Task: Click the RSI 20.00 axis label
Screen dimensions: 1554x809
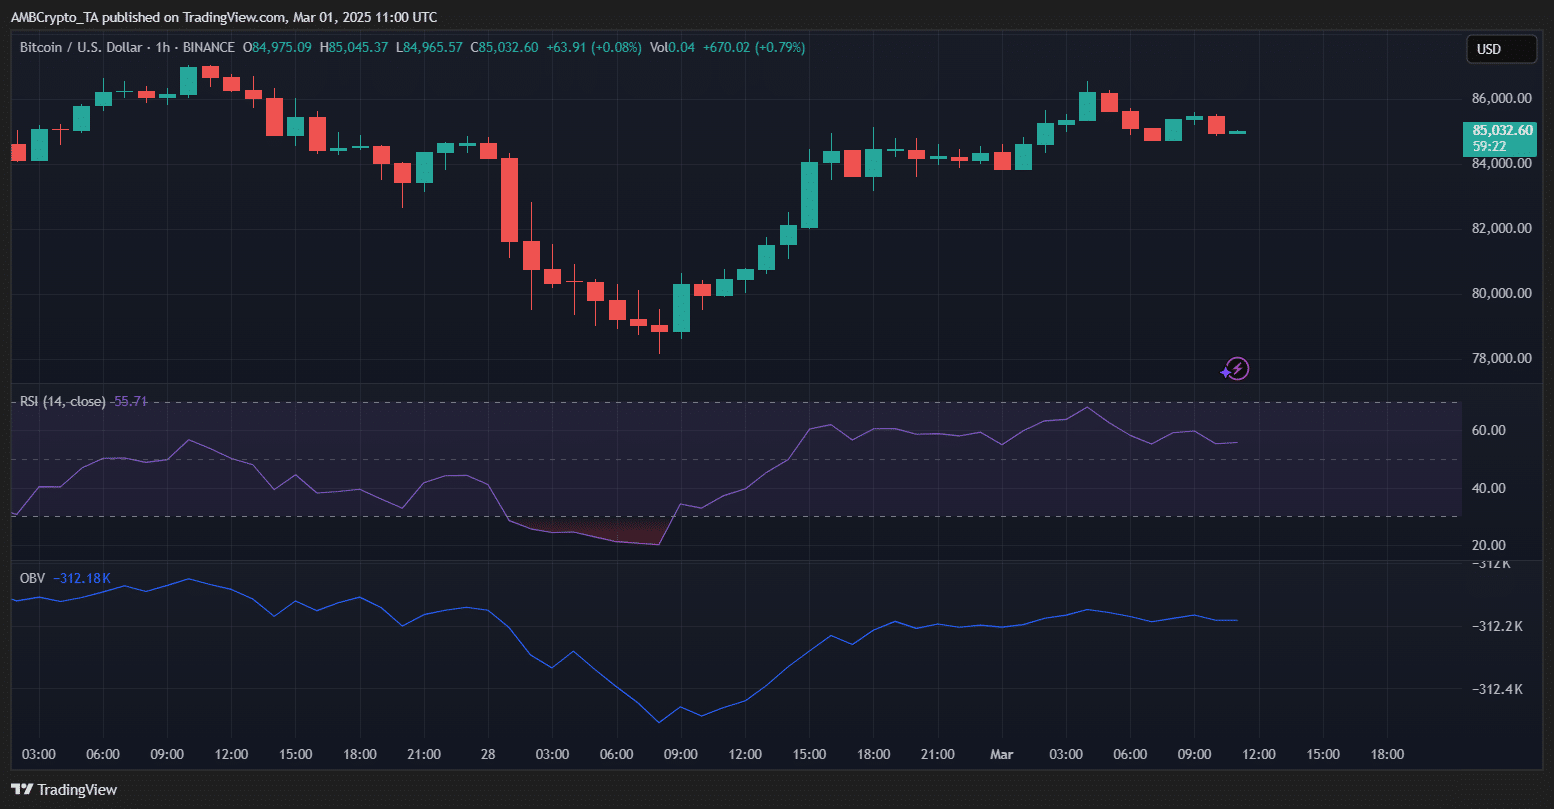Action: [x=1488, y=546]
